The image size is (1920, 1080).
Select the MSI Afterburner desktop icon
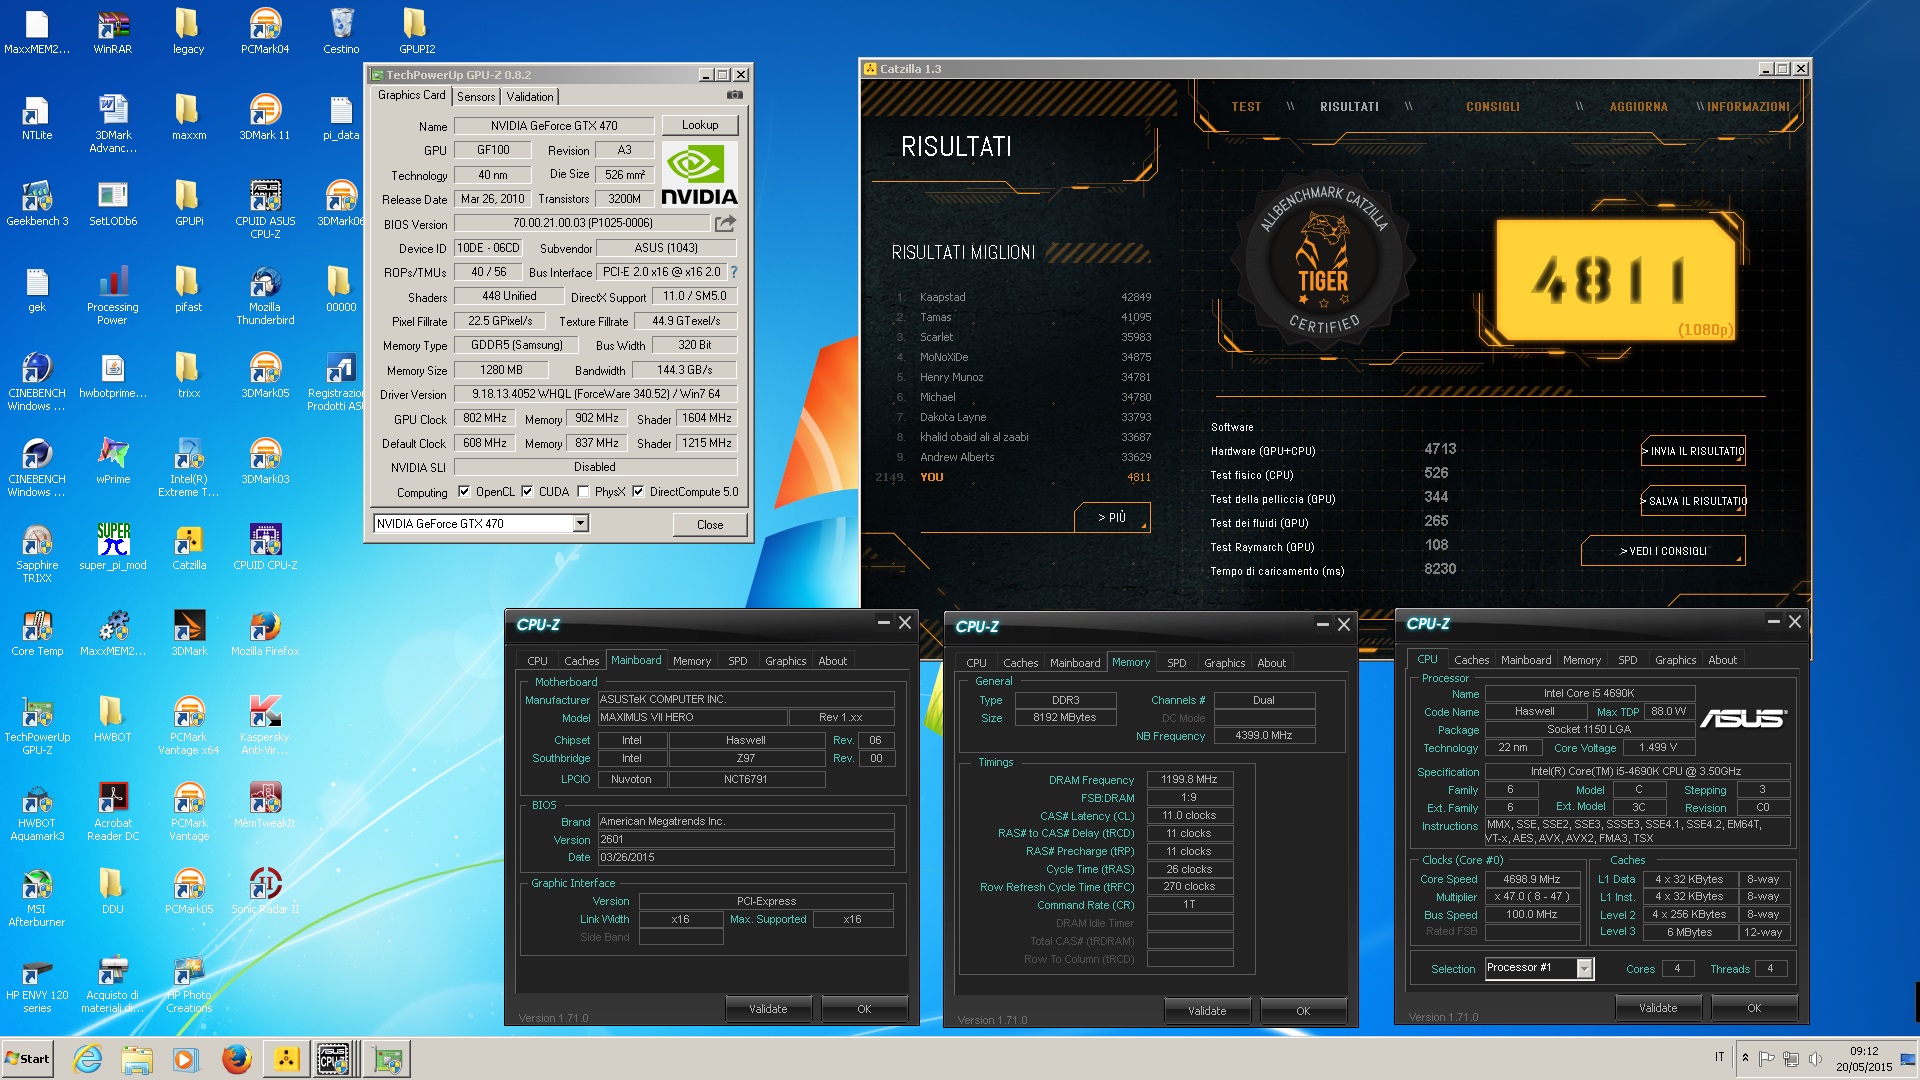tap(37, 897)
